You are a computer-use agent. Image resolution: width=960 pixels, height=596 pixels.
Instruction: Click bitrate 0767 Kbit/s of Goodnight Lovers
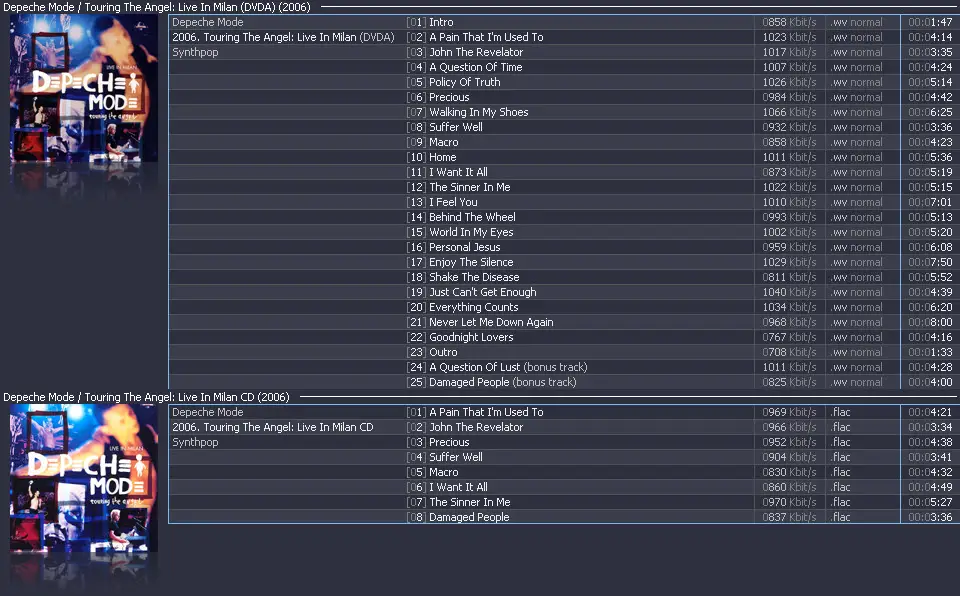(789, 338)
